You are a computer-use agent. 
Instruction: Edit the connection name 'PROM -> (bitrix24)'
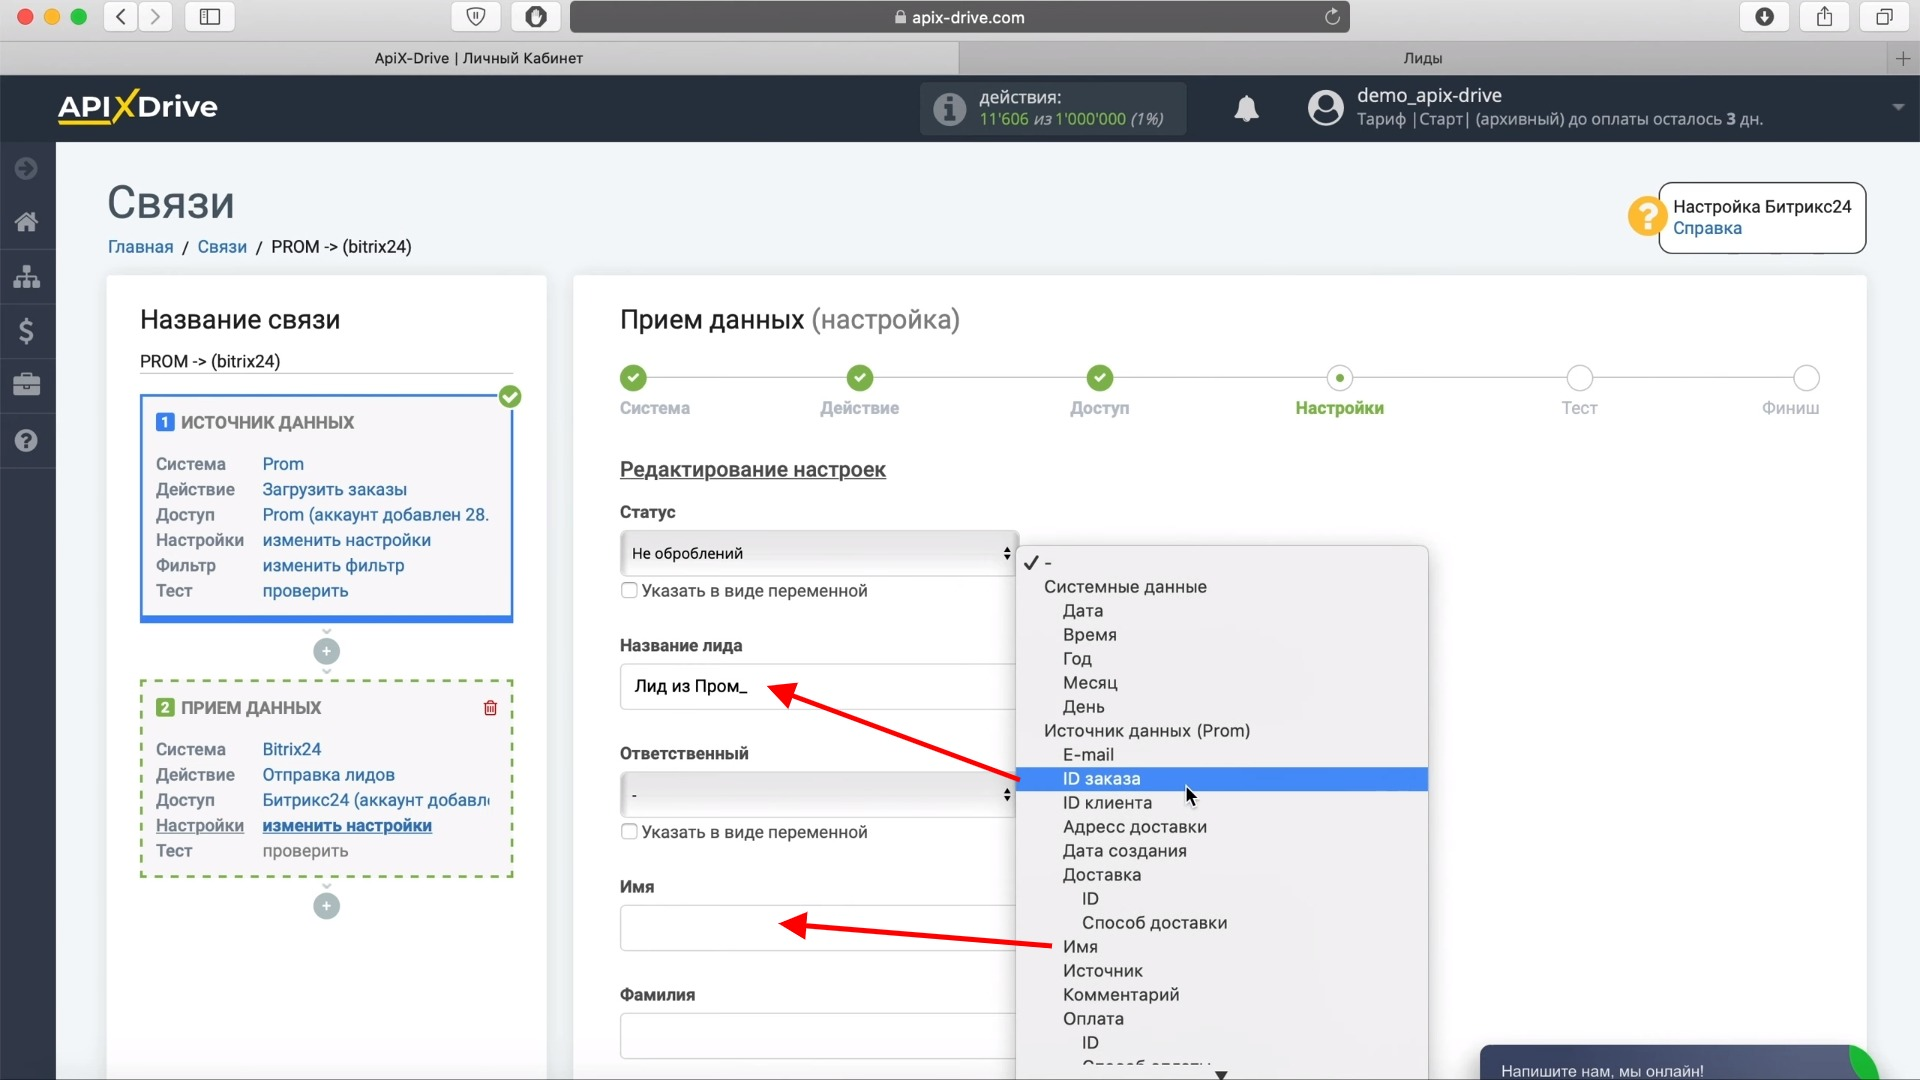(326, 362)
